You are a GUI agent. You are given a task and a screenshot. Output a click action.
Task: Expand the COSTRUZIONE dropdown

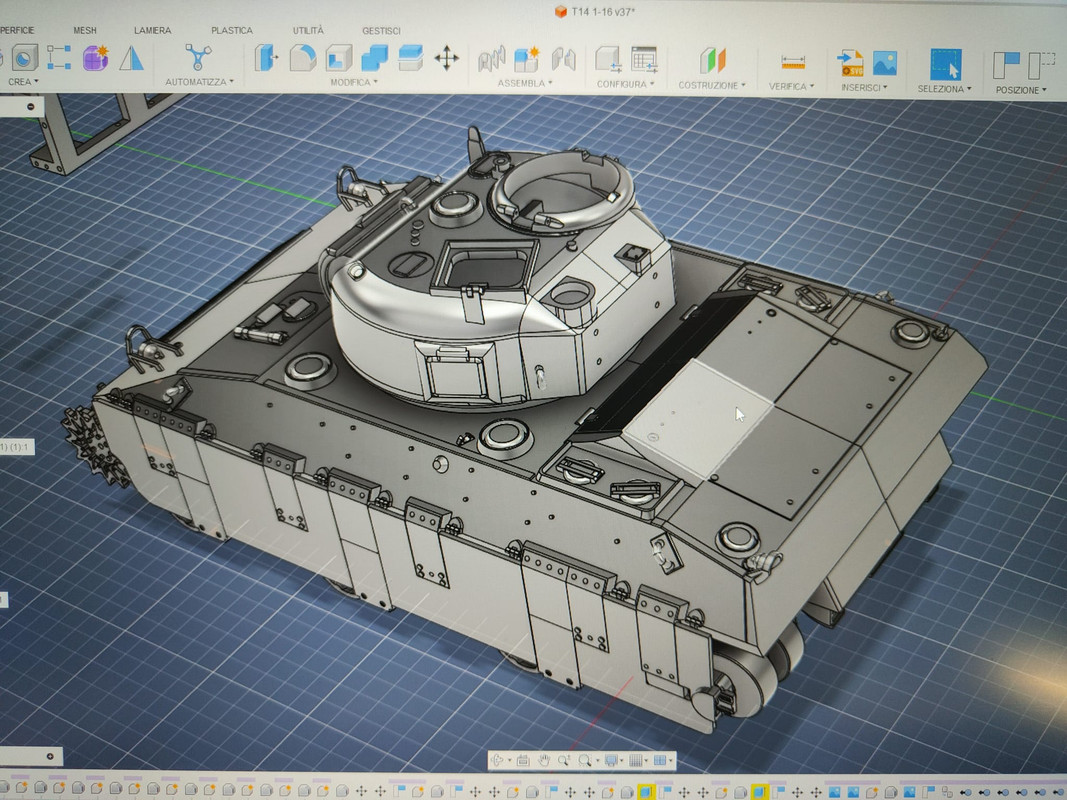[x=712, y=86]
